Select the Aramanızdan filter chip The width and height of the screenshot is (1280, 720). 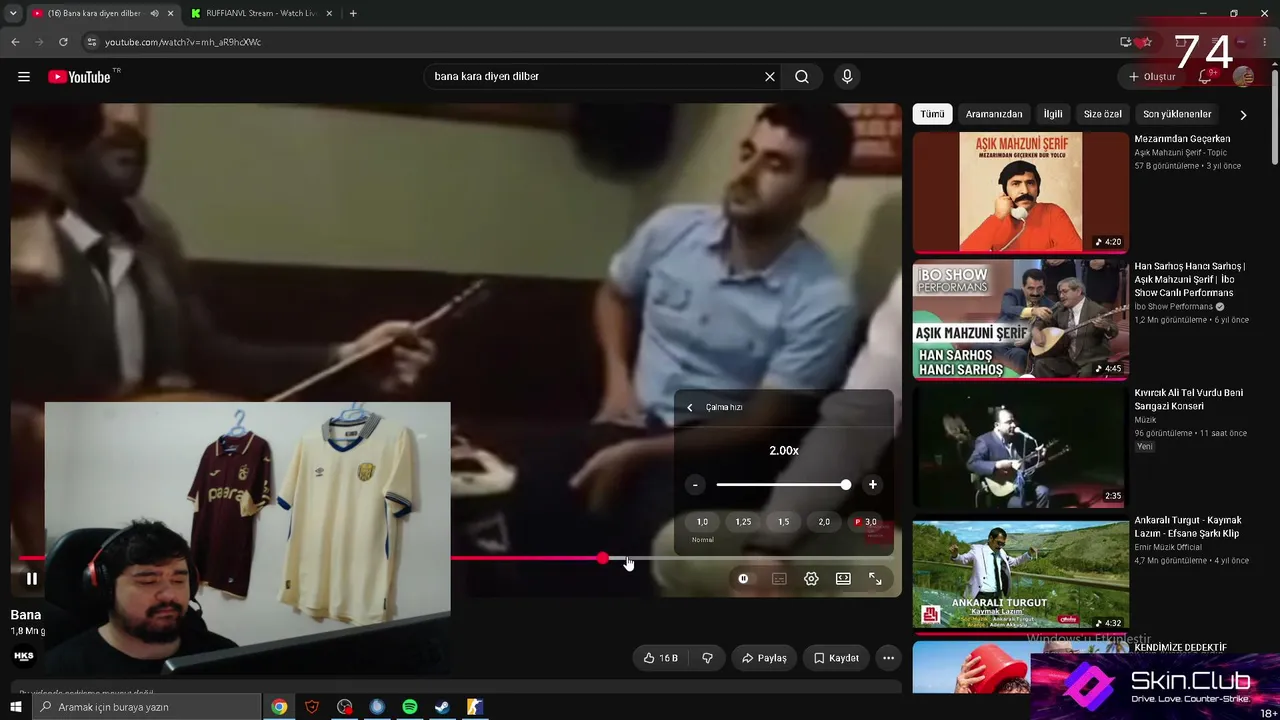[x=994, y=114]
